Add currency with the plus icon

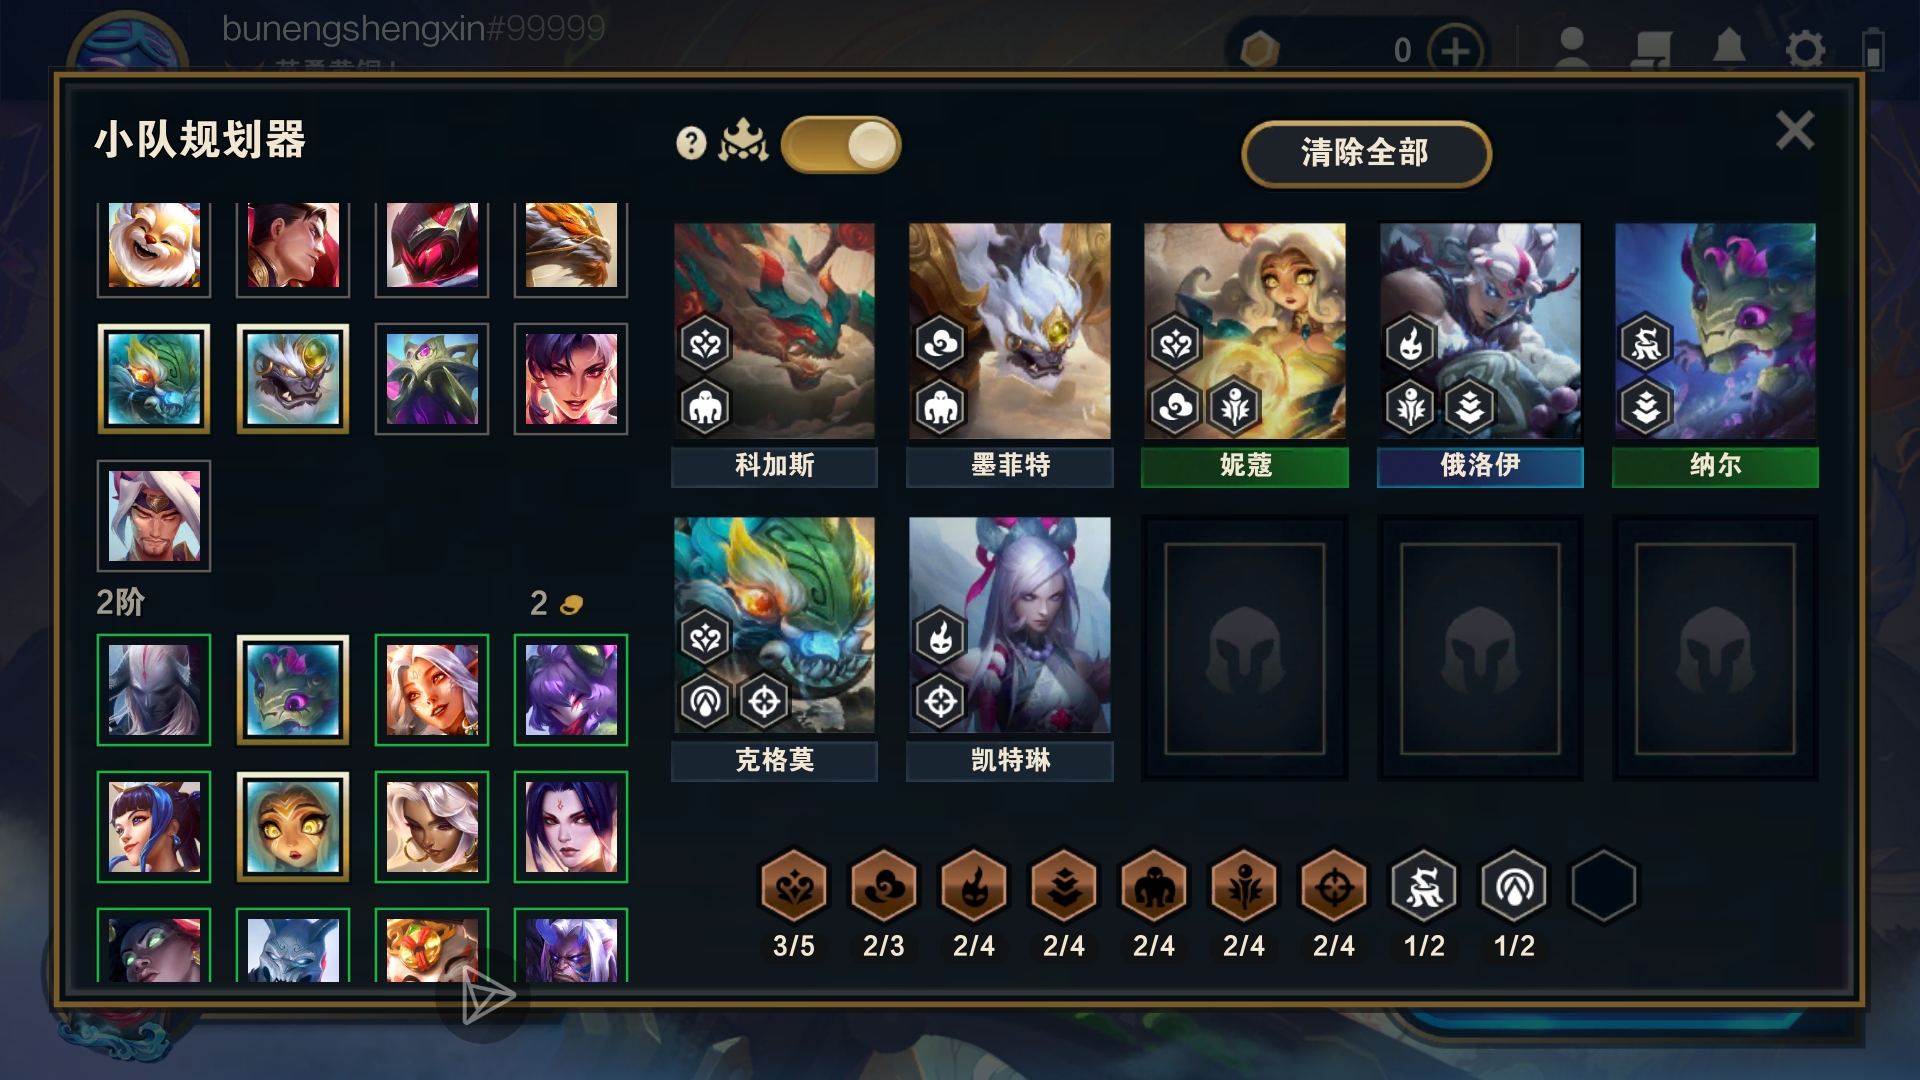(1455, 50)
